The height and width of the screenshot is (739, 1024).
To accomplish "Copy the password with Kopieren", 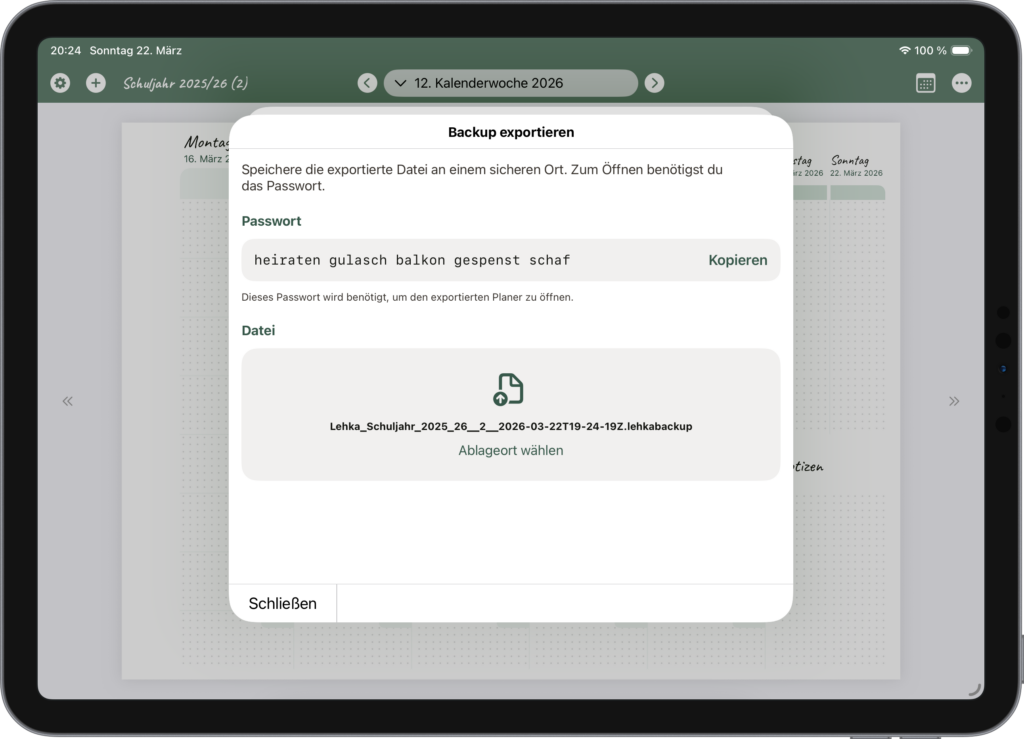I will click(x=737, y=260).
